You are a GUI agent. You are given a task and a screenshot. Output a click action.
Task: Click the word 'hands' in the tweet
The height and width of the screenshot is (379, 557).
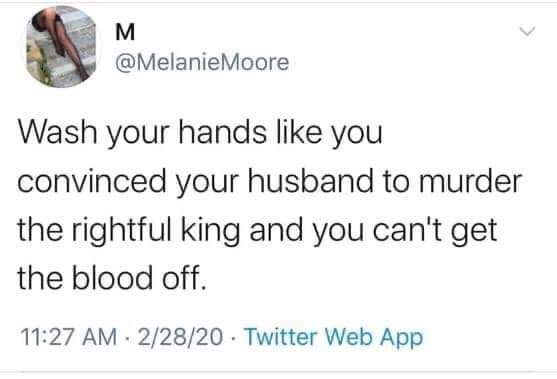222,132
